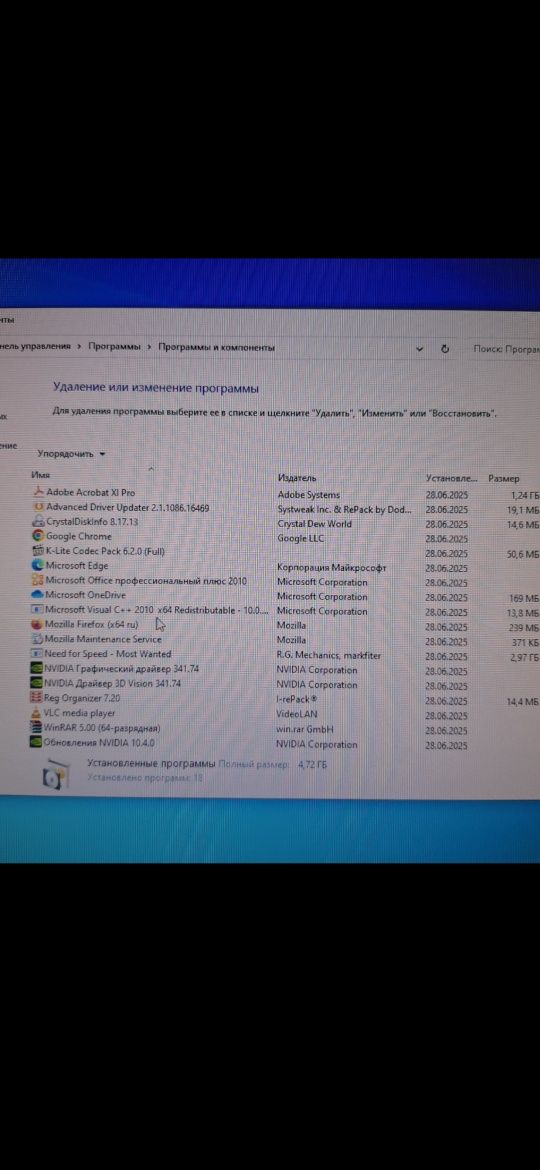Sort list by the Установлено column header
The width and height of the screenshot is (540, 1170).
pos(450,478)
